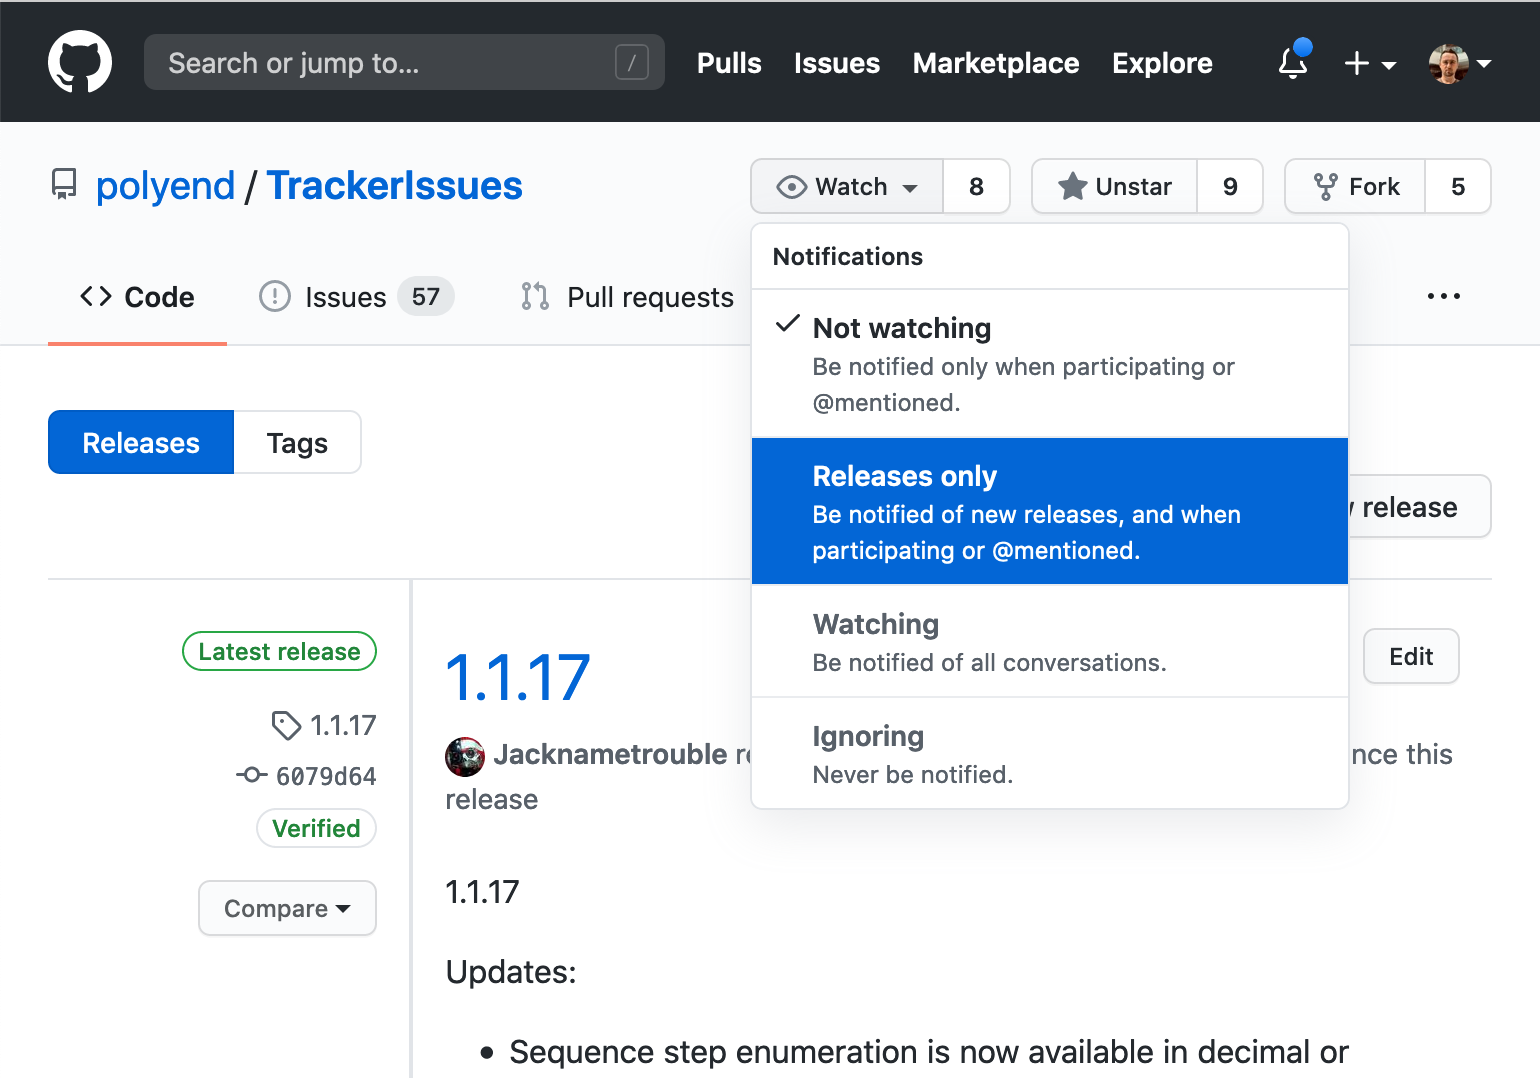Click the eye icon on the Watch button
Viewport: 1540px width, 1078px height.
[791, 186]
